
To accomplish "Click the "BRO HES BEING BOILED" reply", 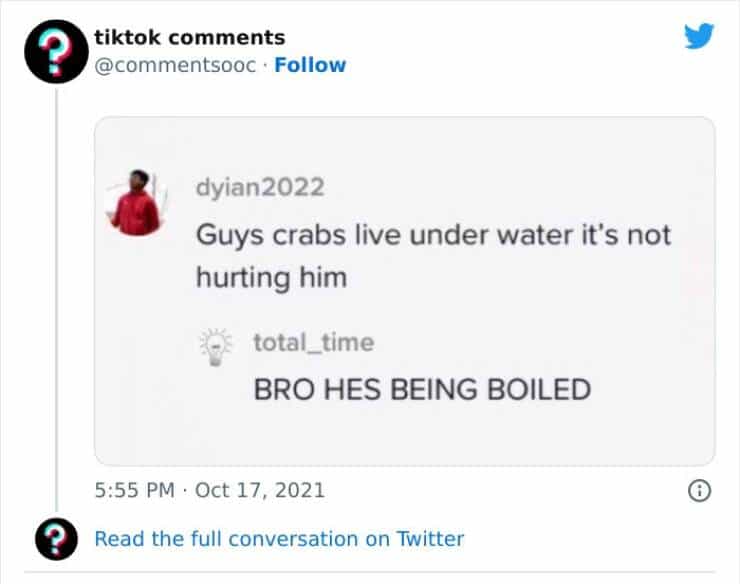I will tap(422, 388).
